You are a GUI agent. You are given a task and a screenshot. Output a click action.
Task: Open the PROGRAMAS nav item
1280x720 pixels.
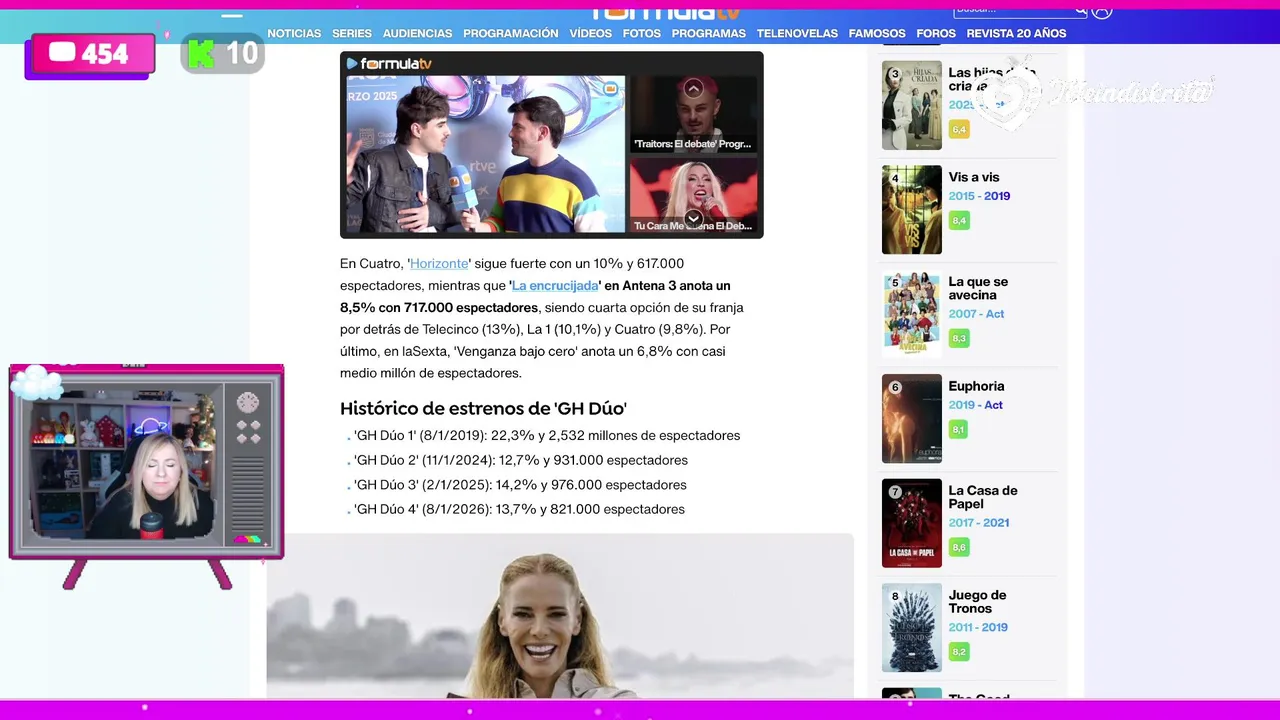pyautogui.click(x=708, y=33)
